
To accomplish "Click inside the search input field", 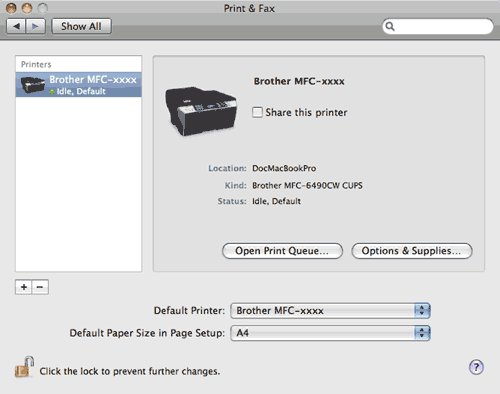I will [443, 26].
